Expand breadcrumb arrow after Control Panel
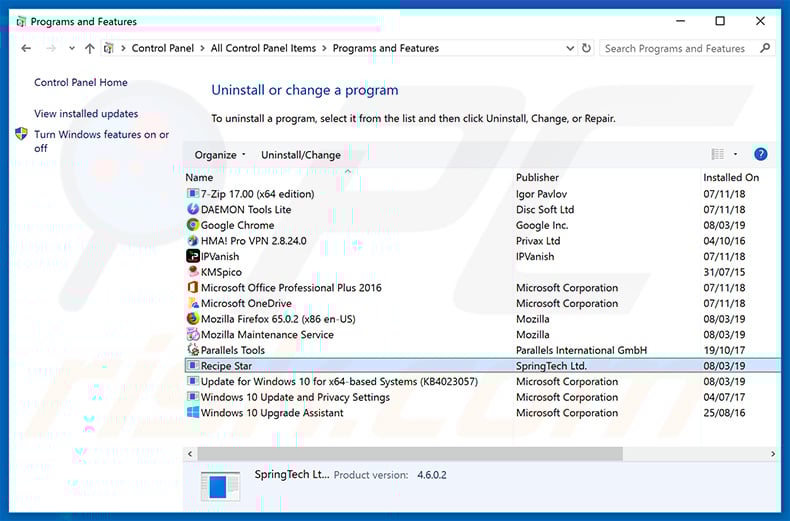790x521 pixels. (202, 48)
